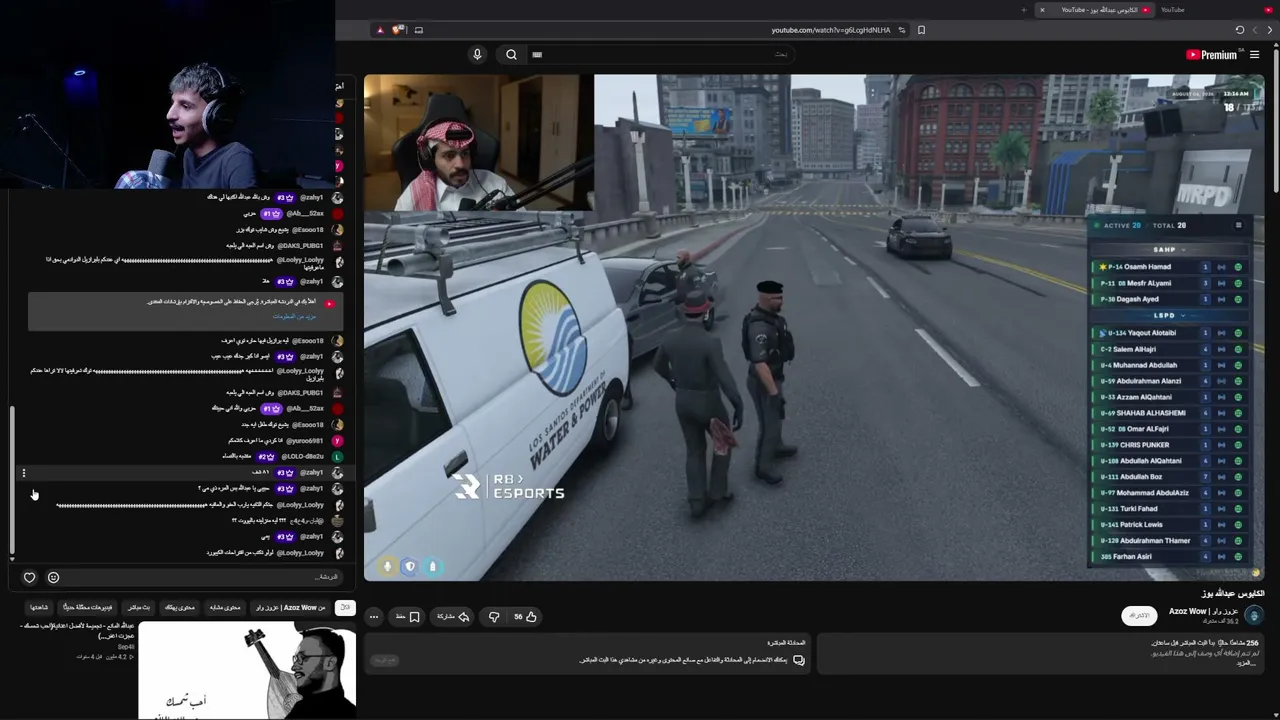
Task: Open the emoji picker in live chat
Action: point(53,577)
